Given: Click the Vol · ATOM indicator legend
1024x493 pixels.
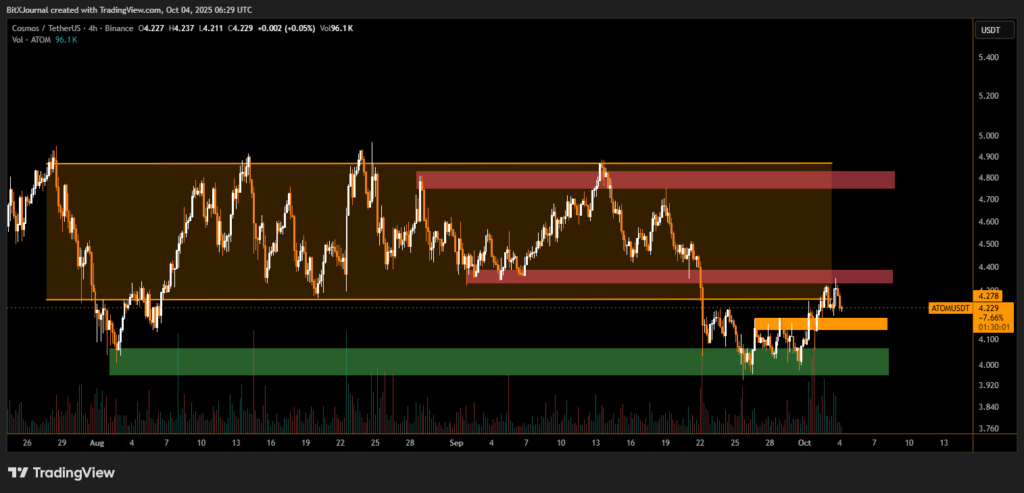Looking at the screenshot, I should pyautogui.click(x=37, y=40).
